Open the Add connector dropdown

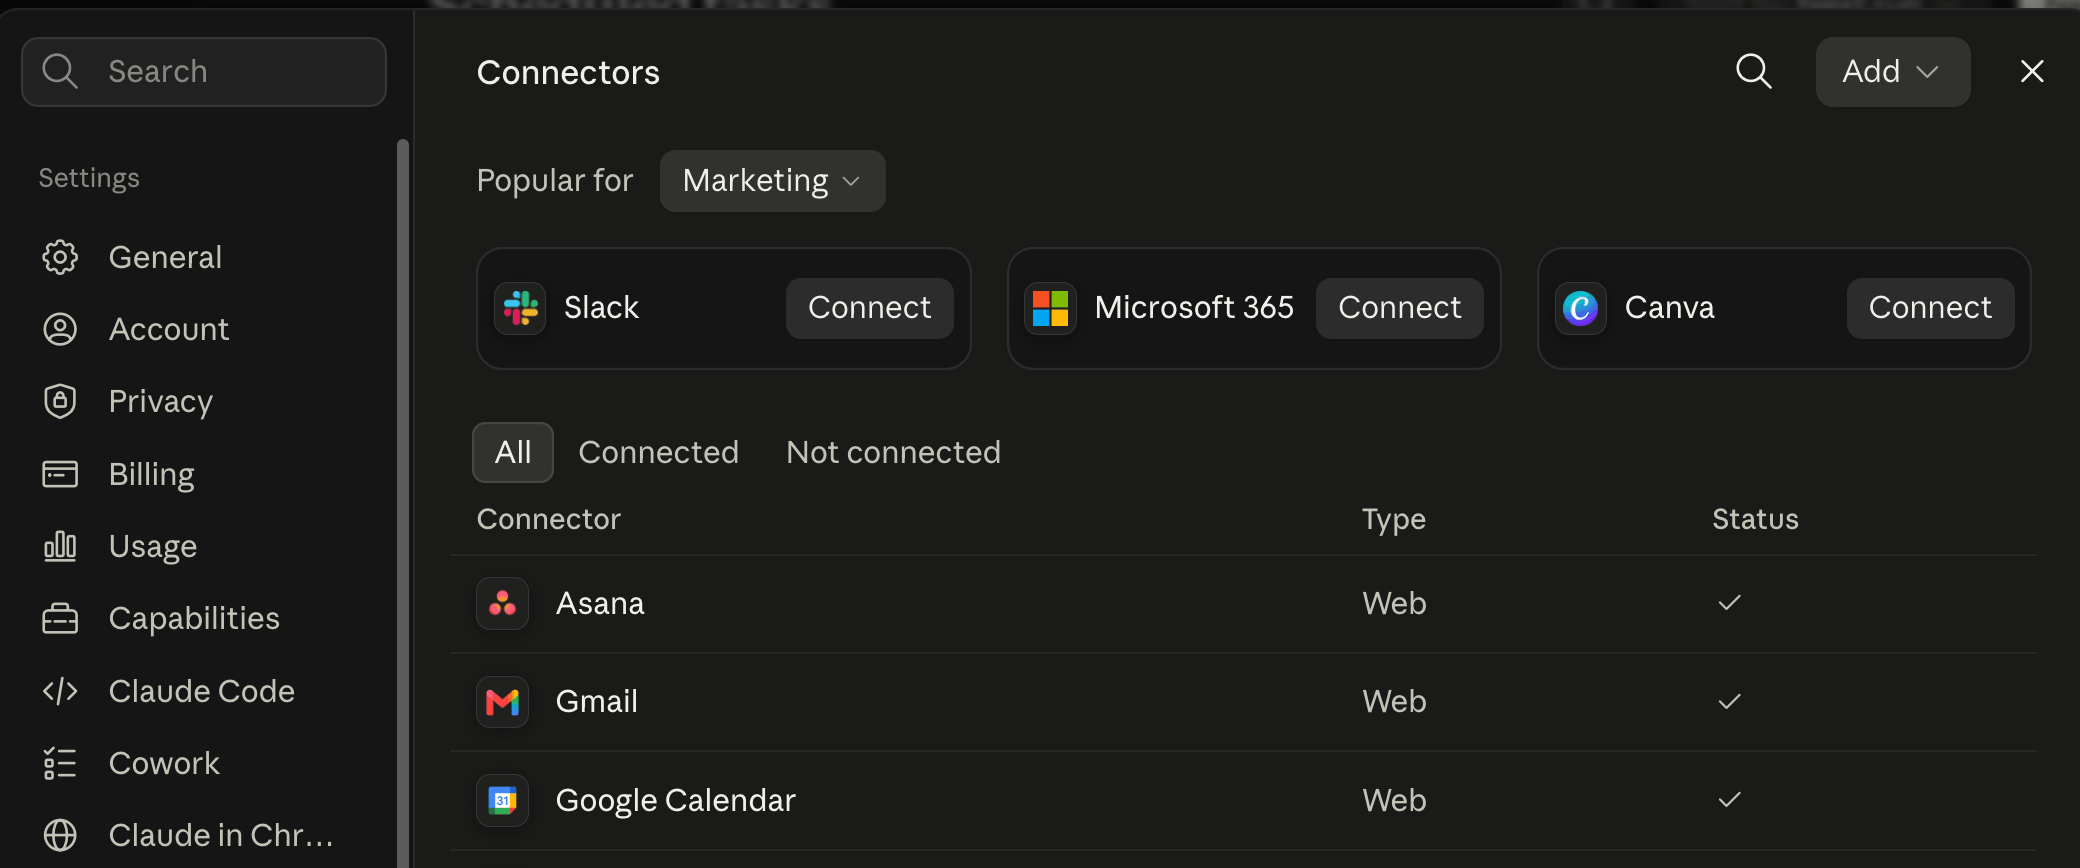tap(1893, 72)
